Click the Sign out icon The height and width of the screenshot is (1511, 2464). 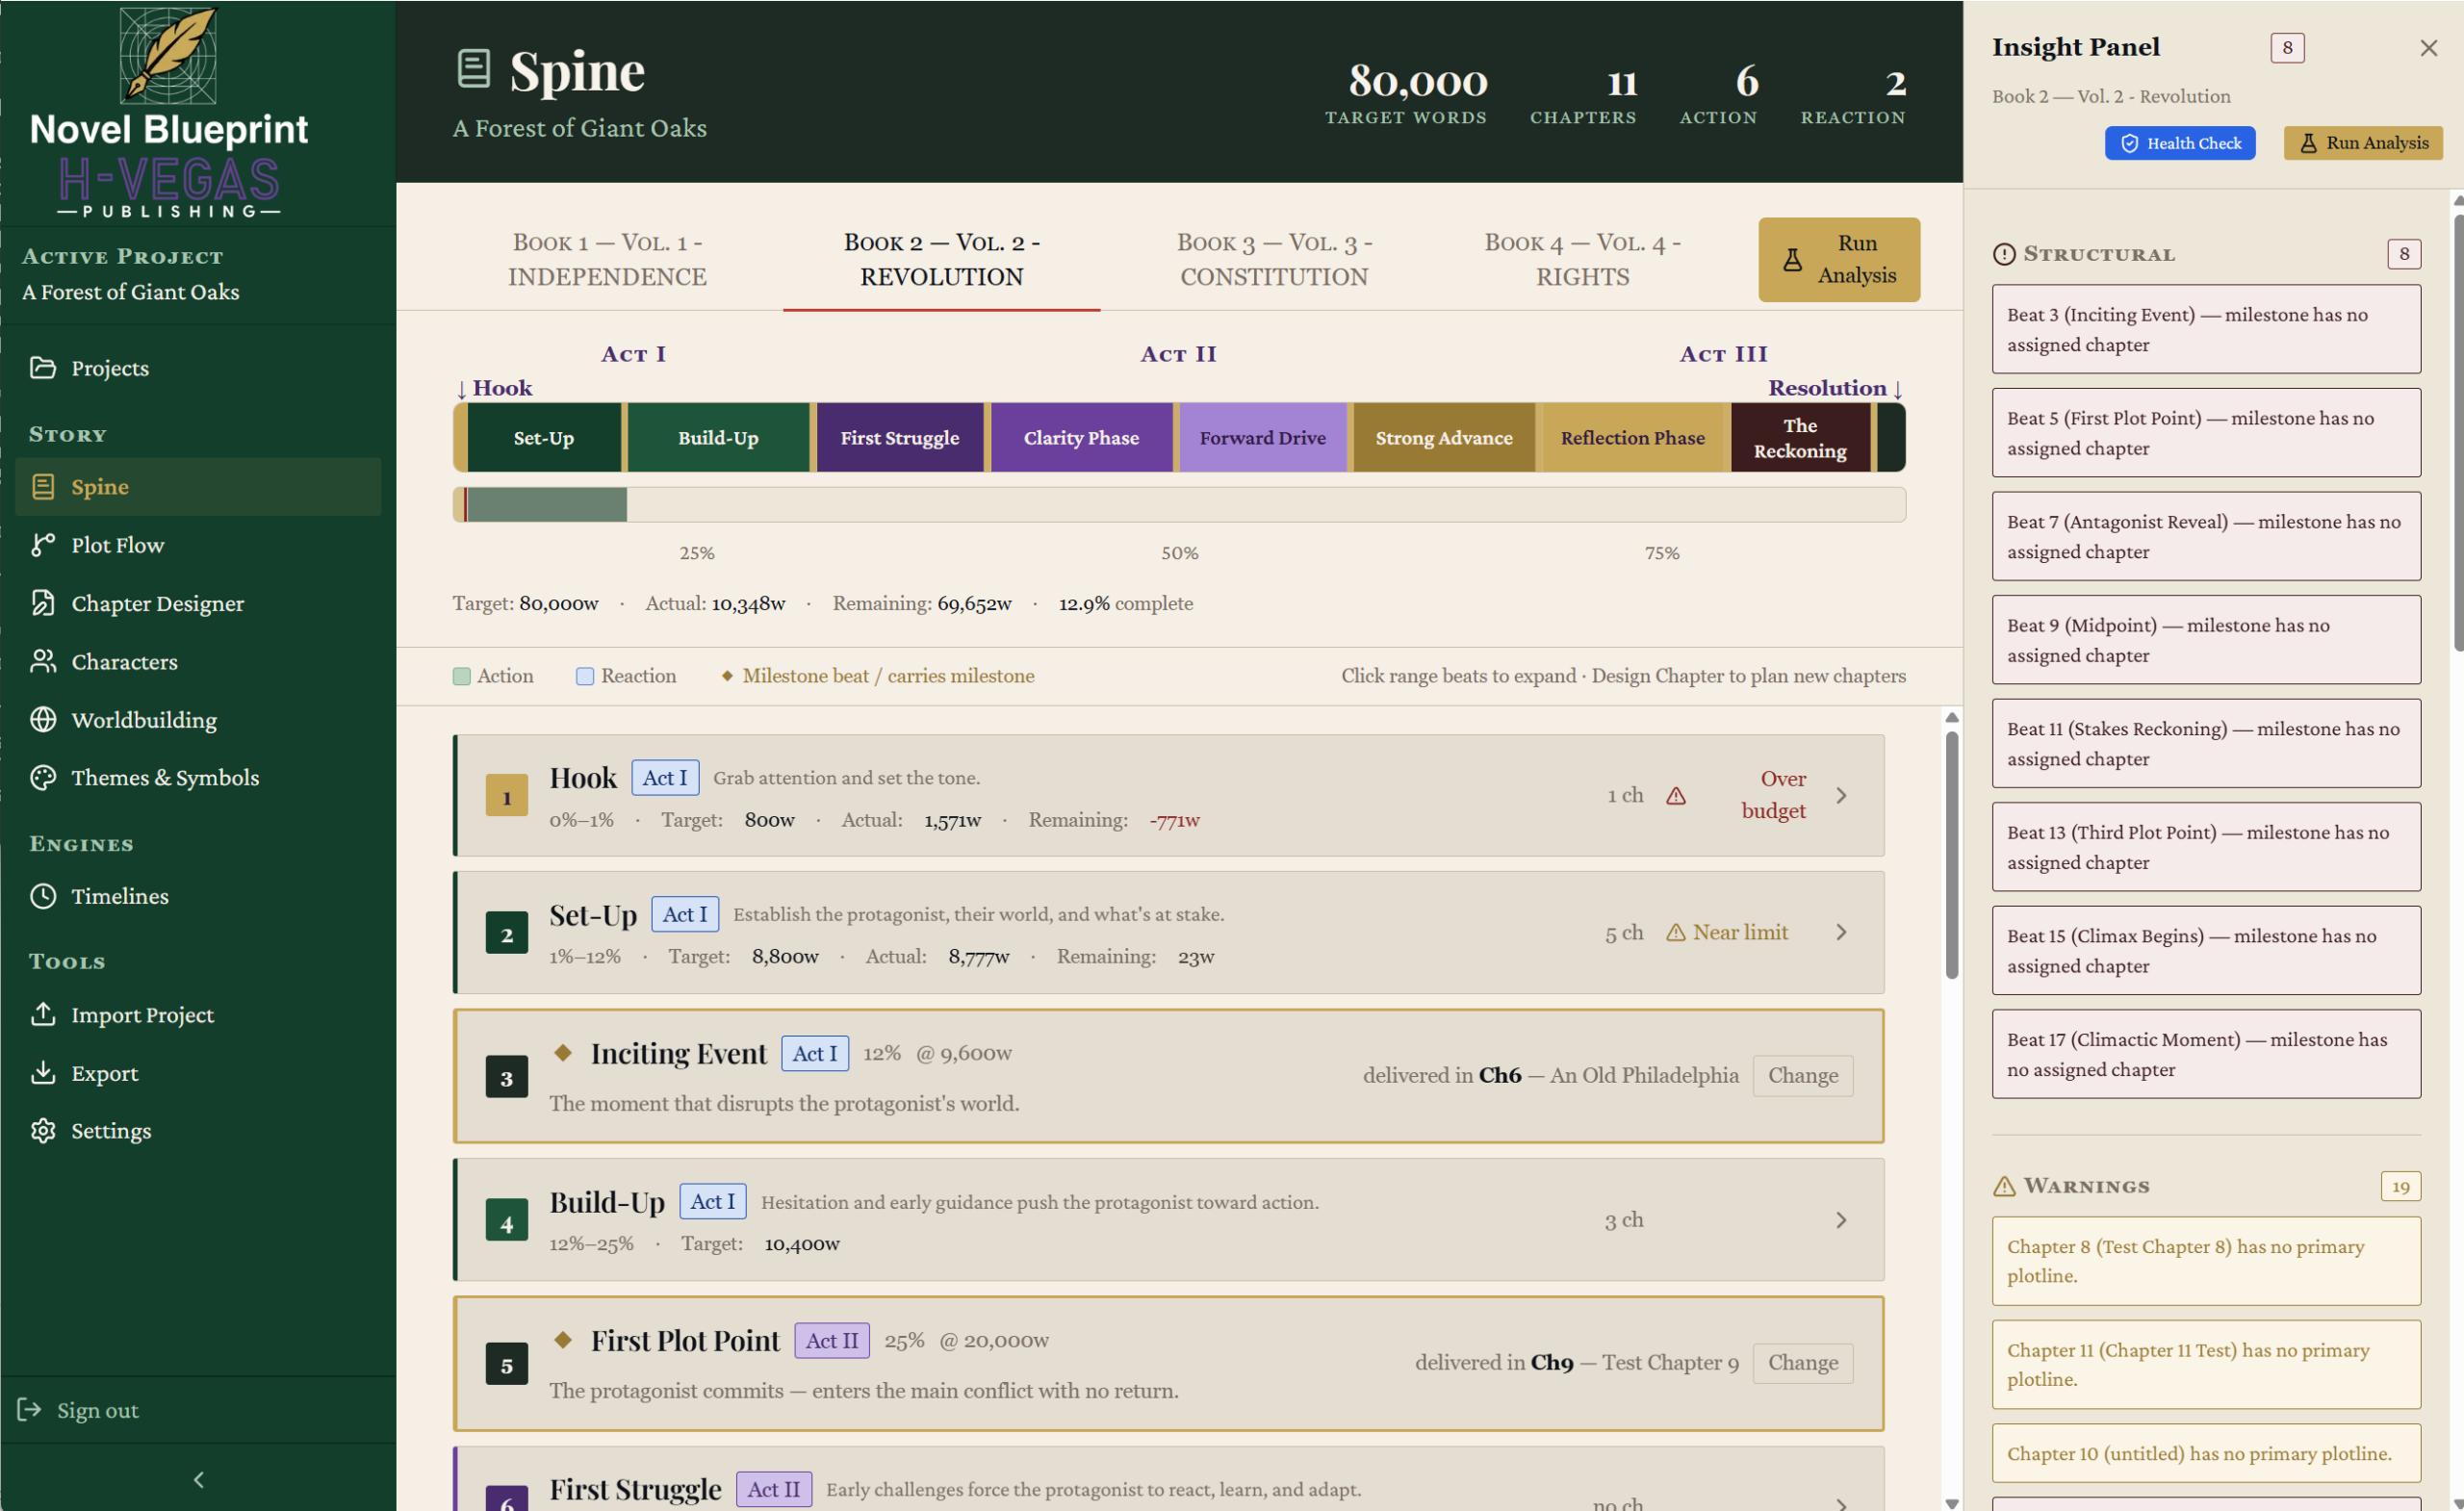pos(29,1410)
